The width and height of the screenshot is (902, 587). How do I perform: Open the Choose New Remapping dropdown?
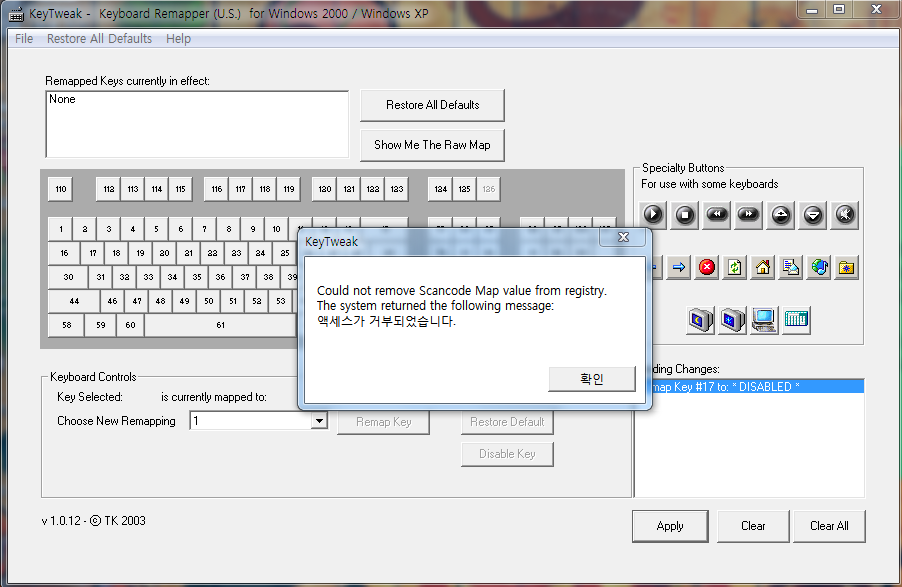point(319,421)
